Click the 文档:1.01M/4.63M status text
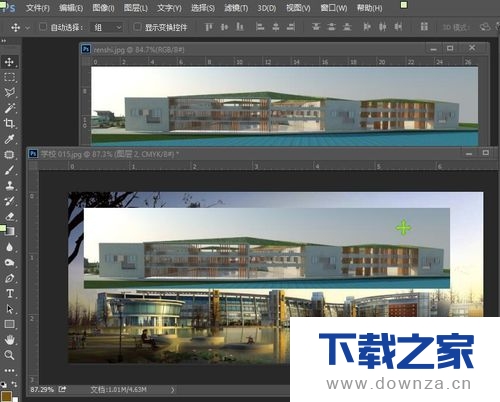The width and height of the screenshot is (500, 402). tap(118, 389)
